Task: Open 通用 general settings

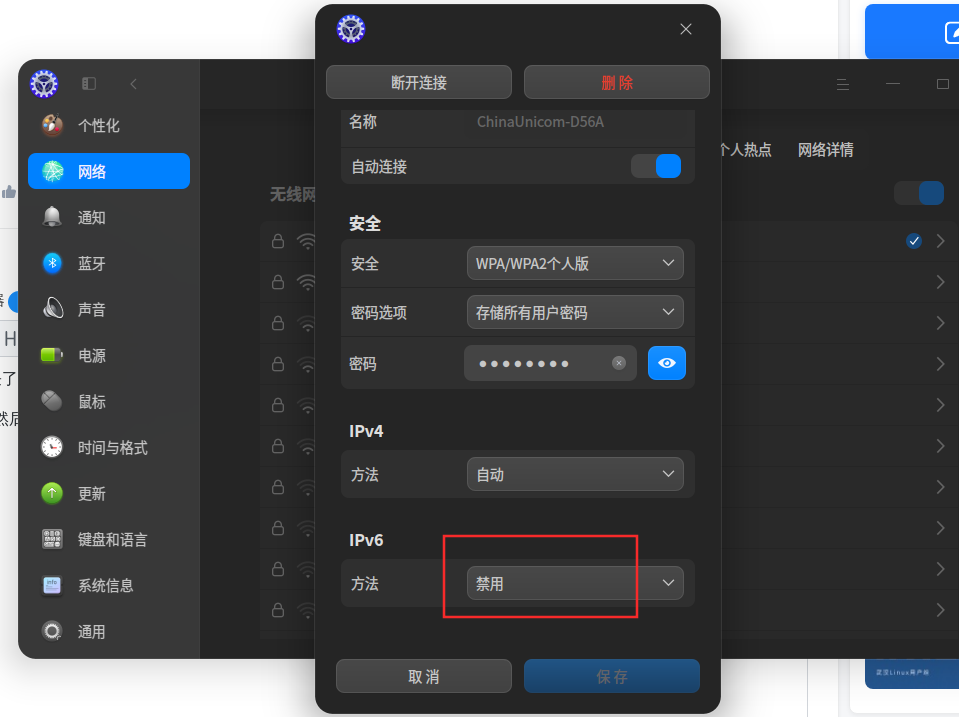Action: tap(109, 631)
